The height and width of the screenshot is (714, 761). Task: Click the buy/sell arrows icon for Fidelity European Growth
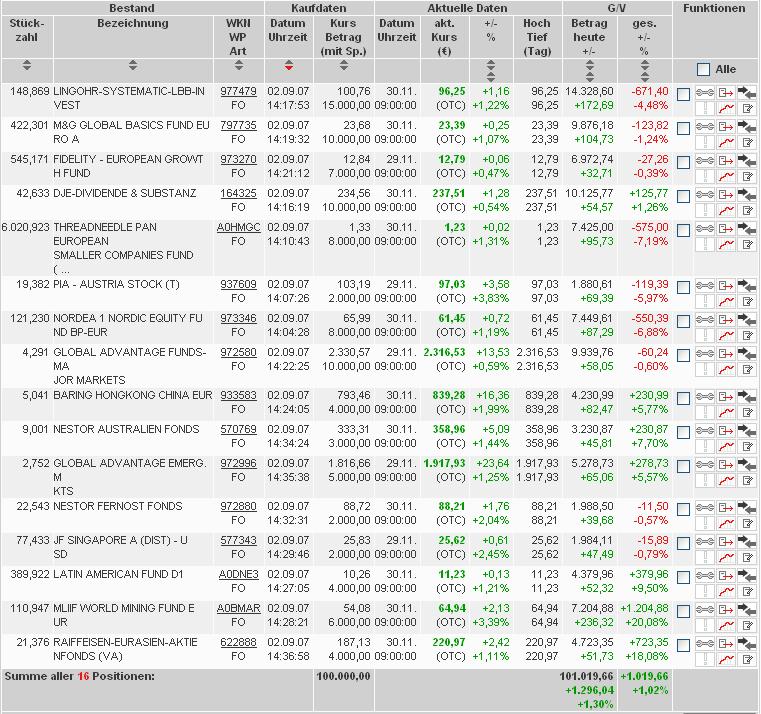point(747,161)
